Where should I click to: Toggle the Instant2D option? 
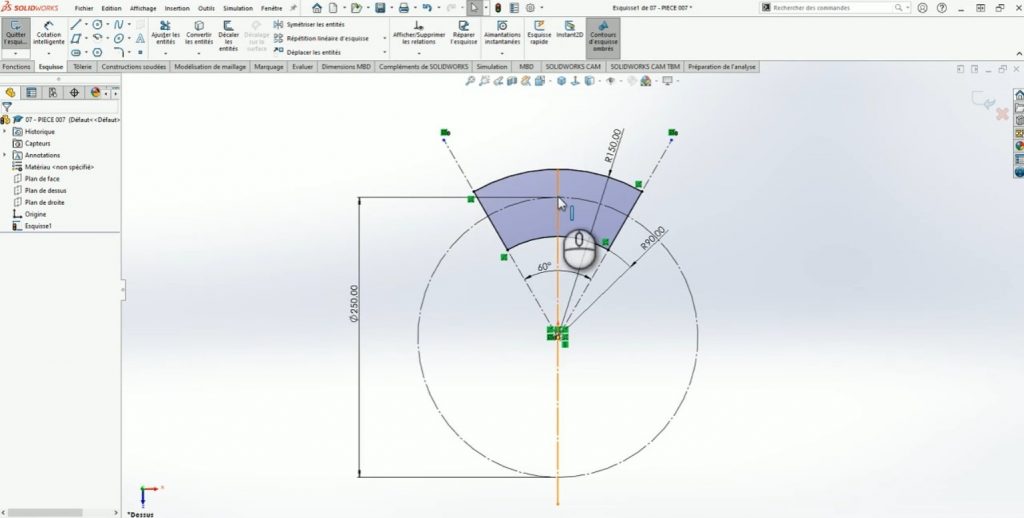coord(569,29)
